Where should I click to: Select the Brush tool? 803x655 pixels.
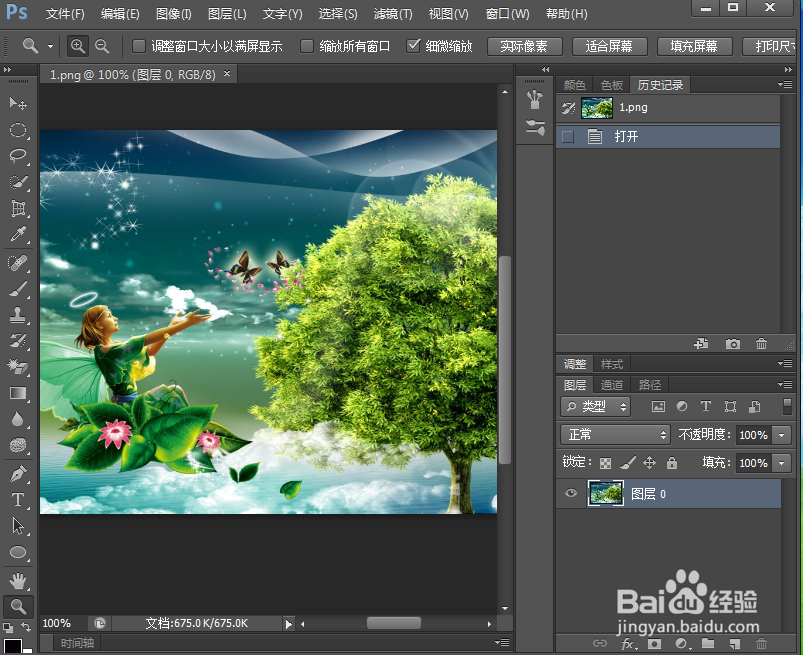point(18,289)
